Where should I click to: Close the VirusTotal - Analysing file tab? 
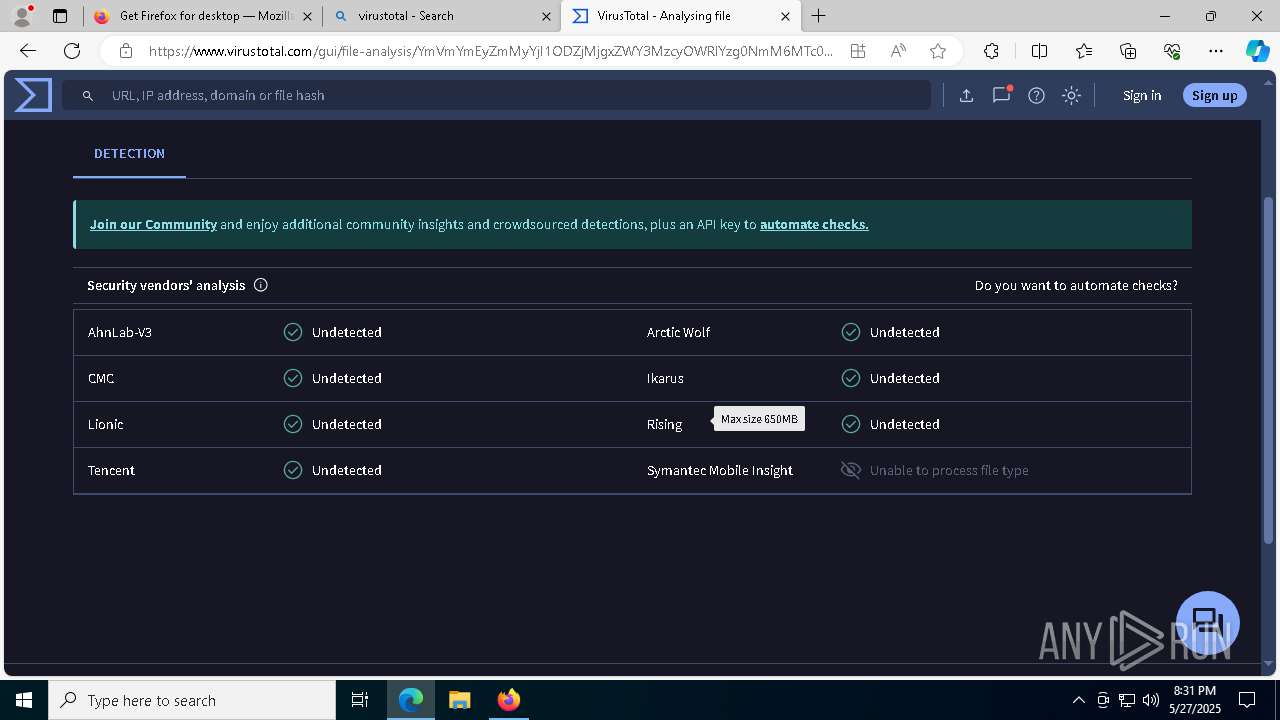(x=785, y=16)
